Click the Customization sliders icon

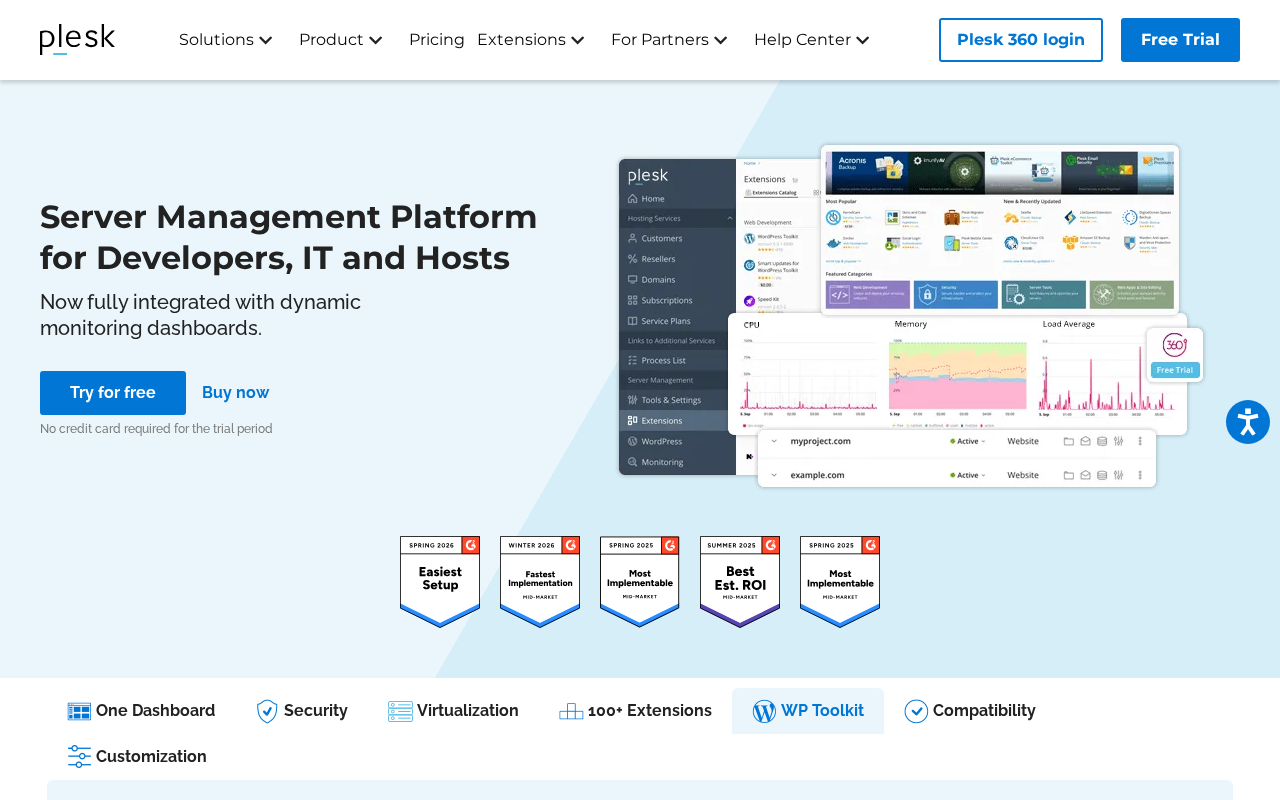click(79, 757)
